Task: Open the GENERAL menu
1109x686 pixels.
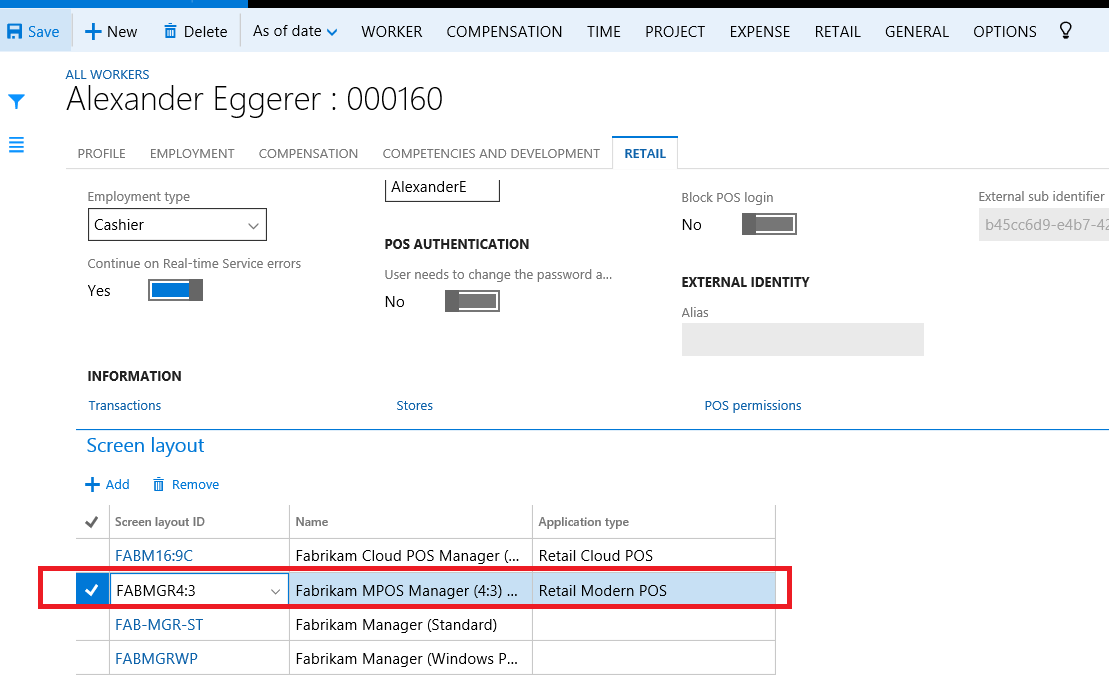Action: 917,32
